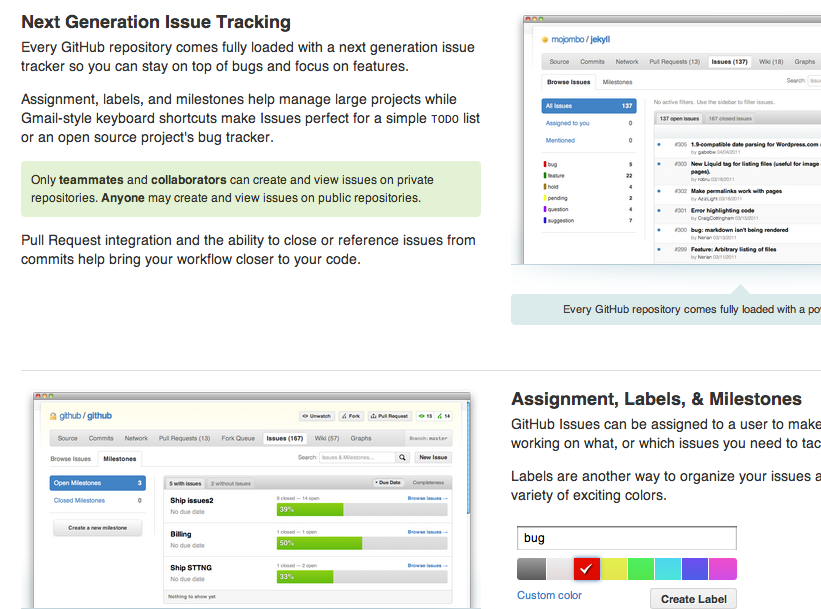Open the Wiki (57) tab in github screenshot
This screenshot has height=609, width=821.
[x=327, y=438]
